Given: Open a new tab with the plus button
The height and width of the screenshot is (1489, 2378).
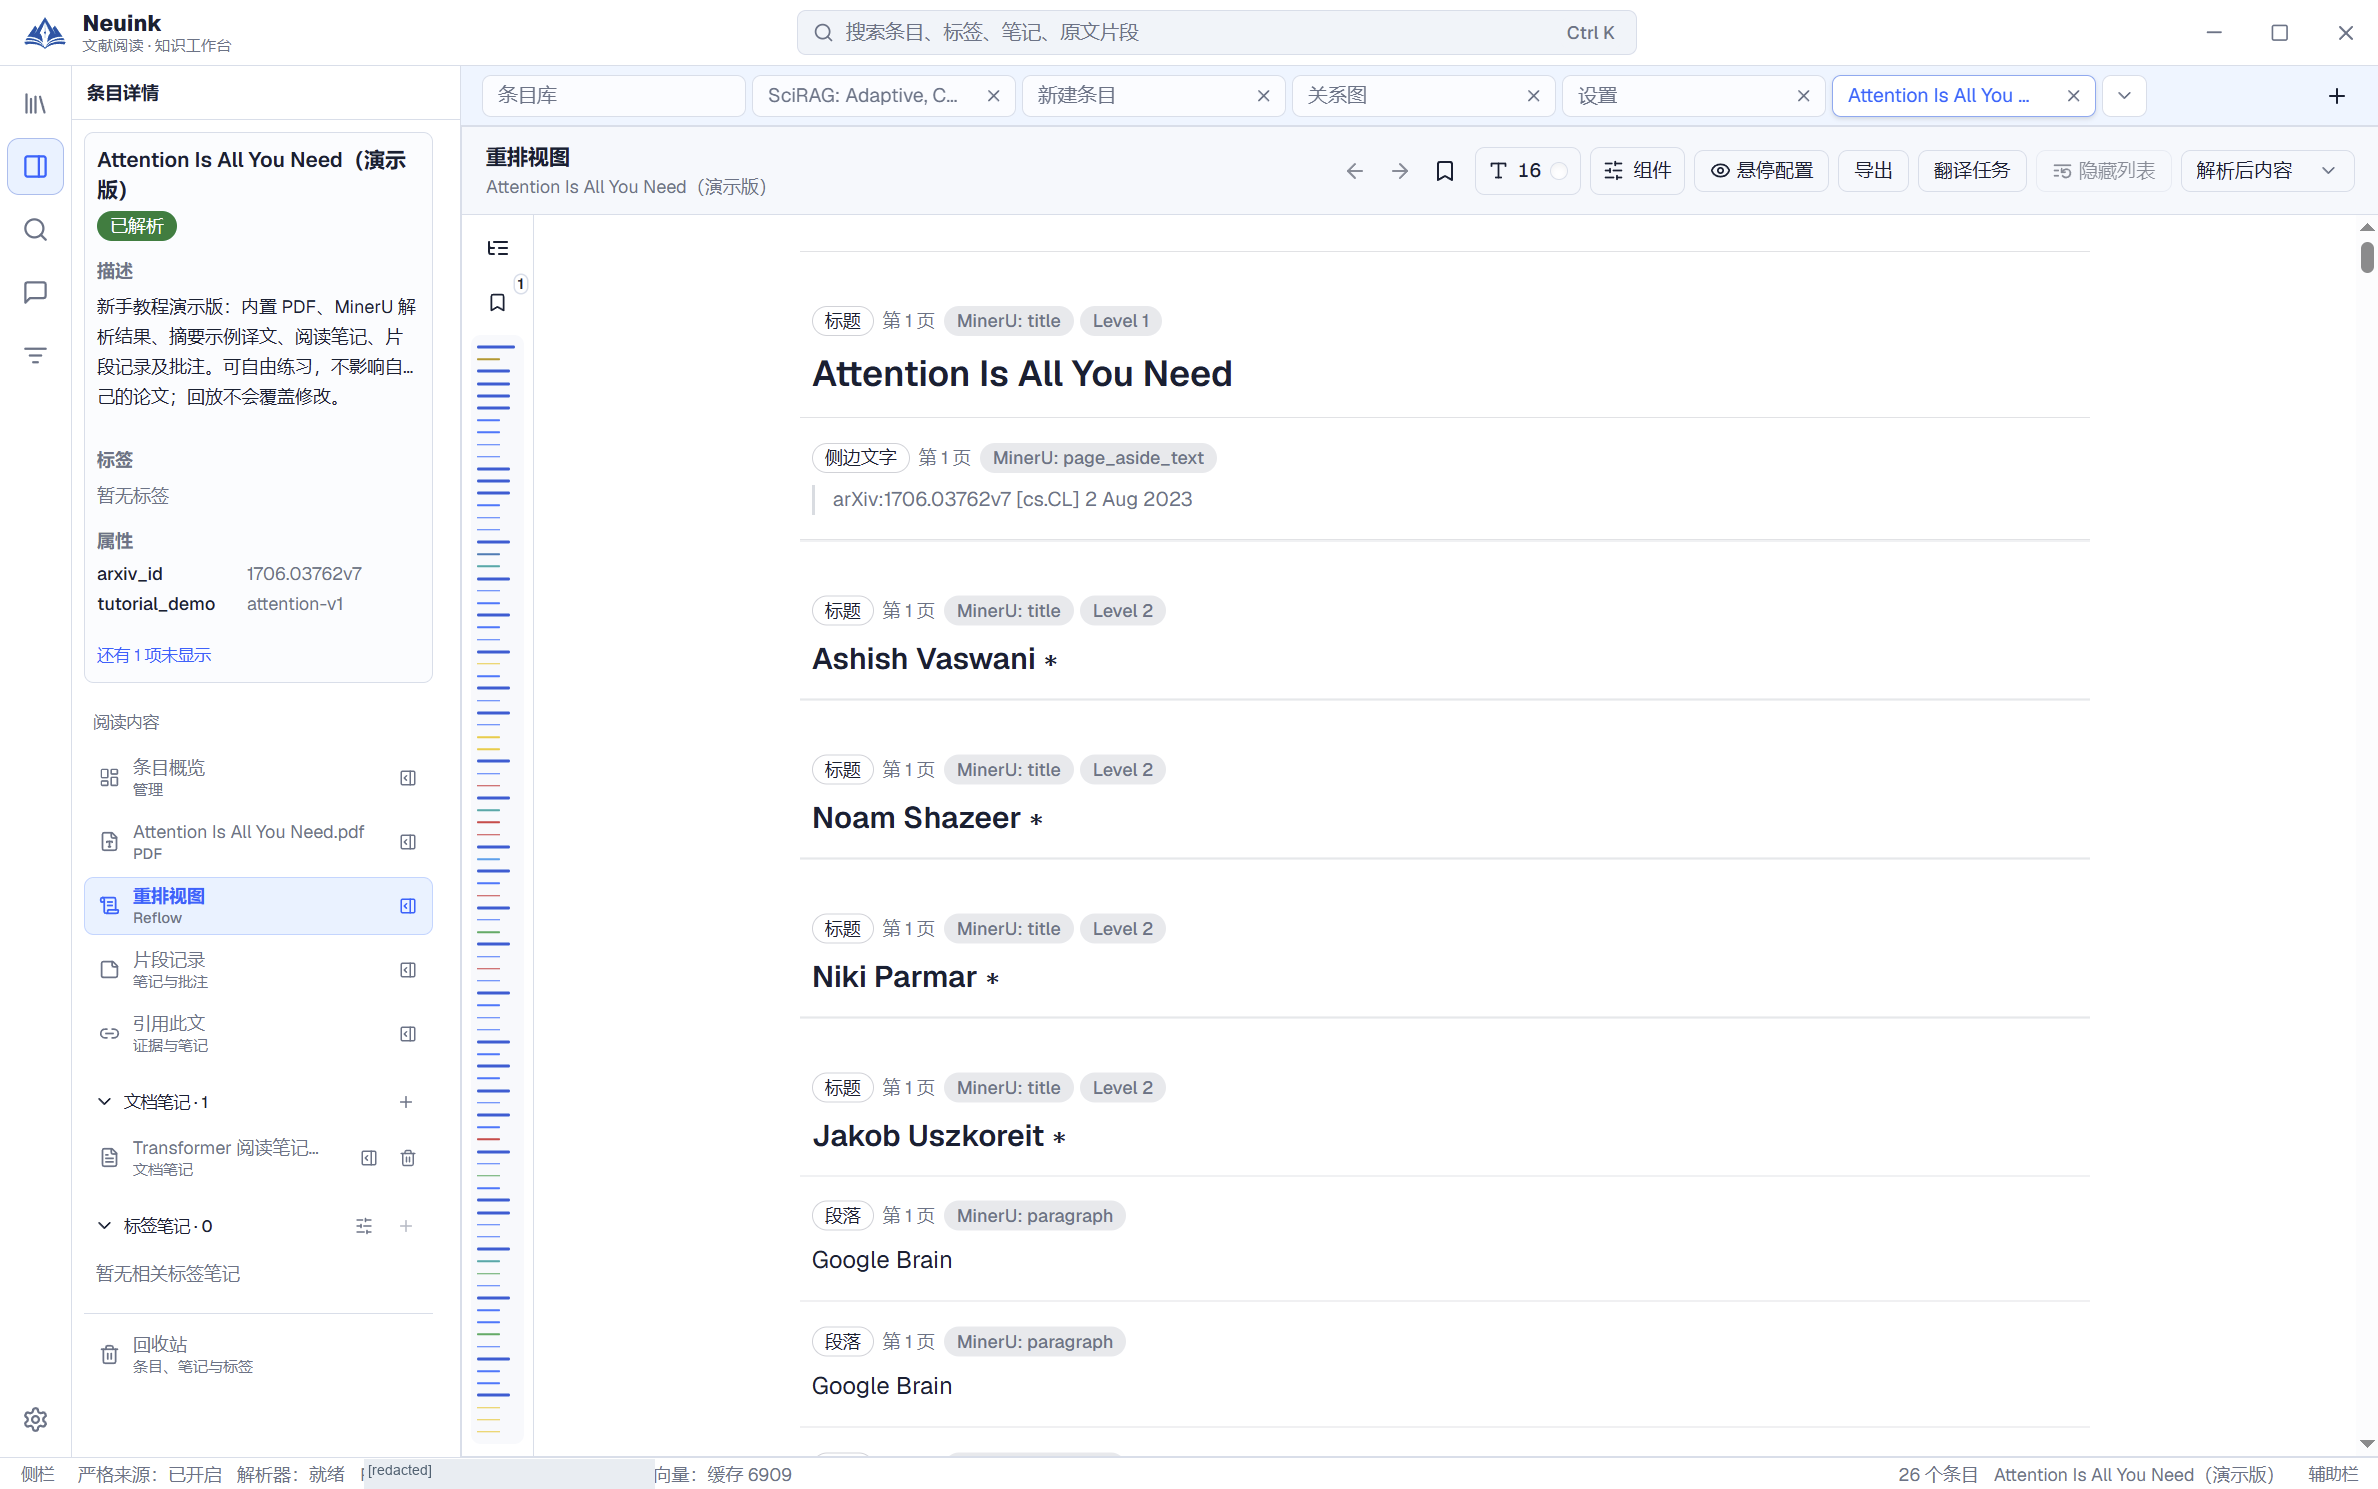Looking at the screenshot, I should 2336,96.
